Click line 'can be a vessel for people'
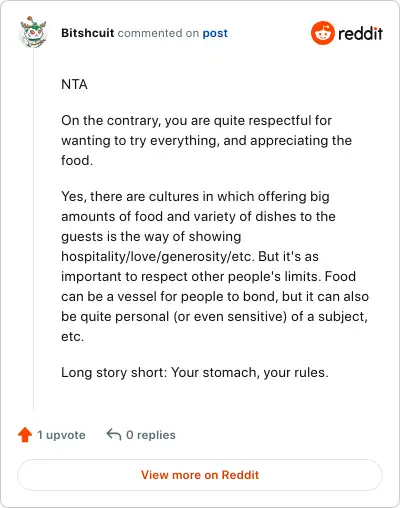 [x=215, y=296]
